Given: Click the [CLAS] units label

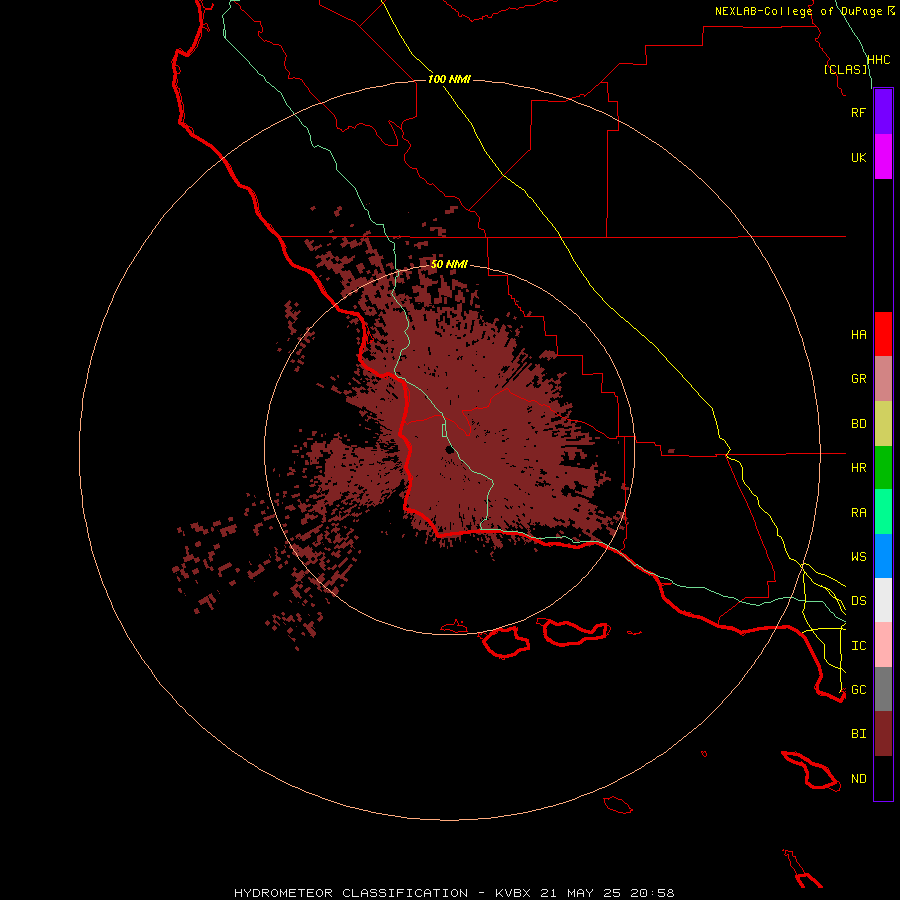Looking at the screenshot, I should tap(845, 69).
